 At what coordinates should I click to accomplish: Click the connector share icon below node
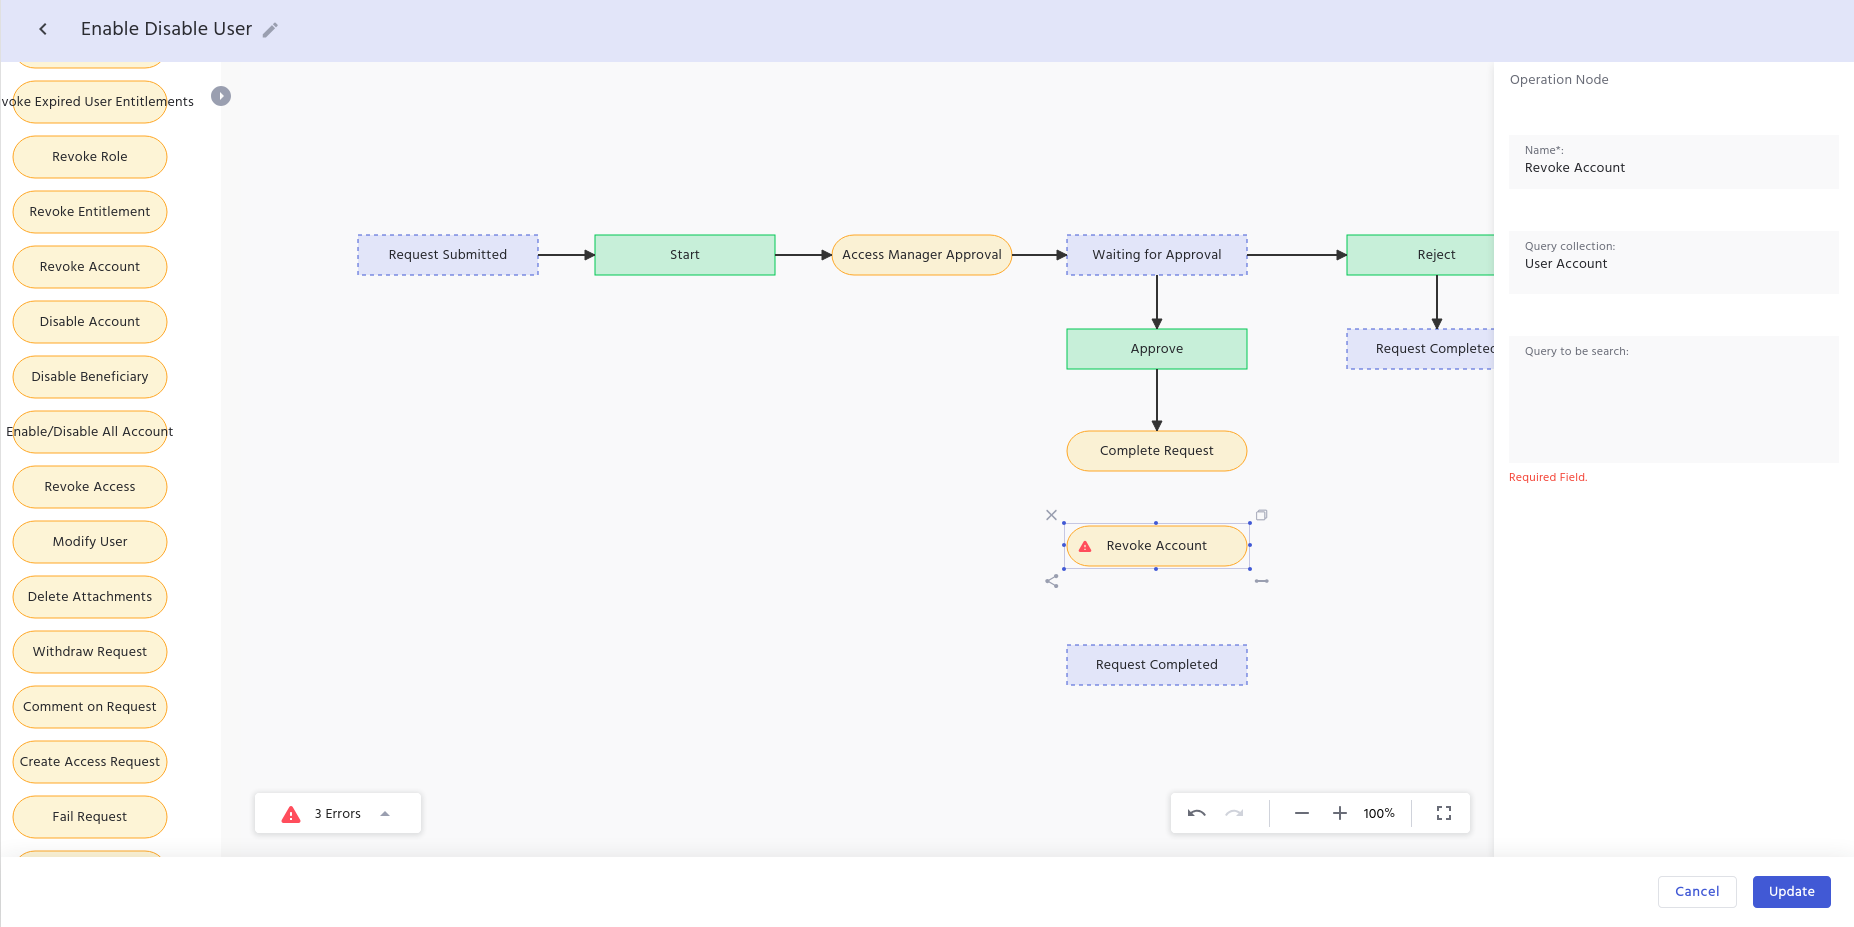(x=1051, y=581)
